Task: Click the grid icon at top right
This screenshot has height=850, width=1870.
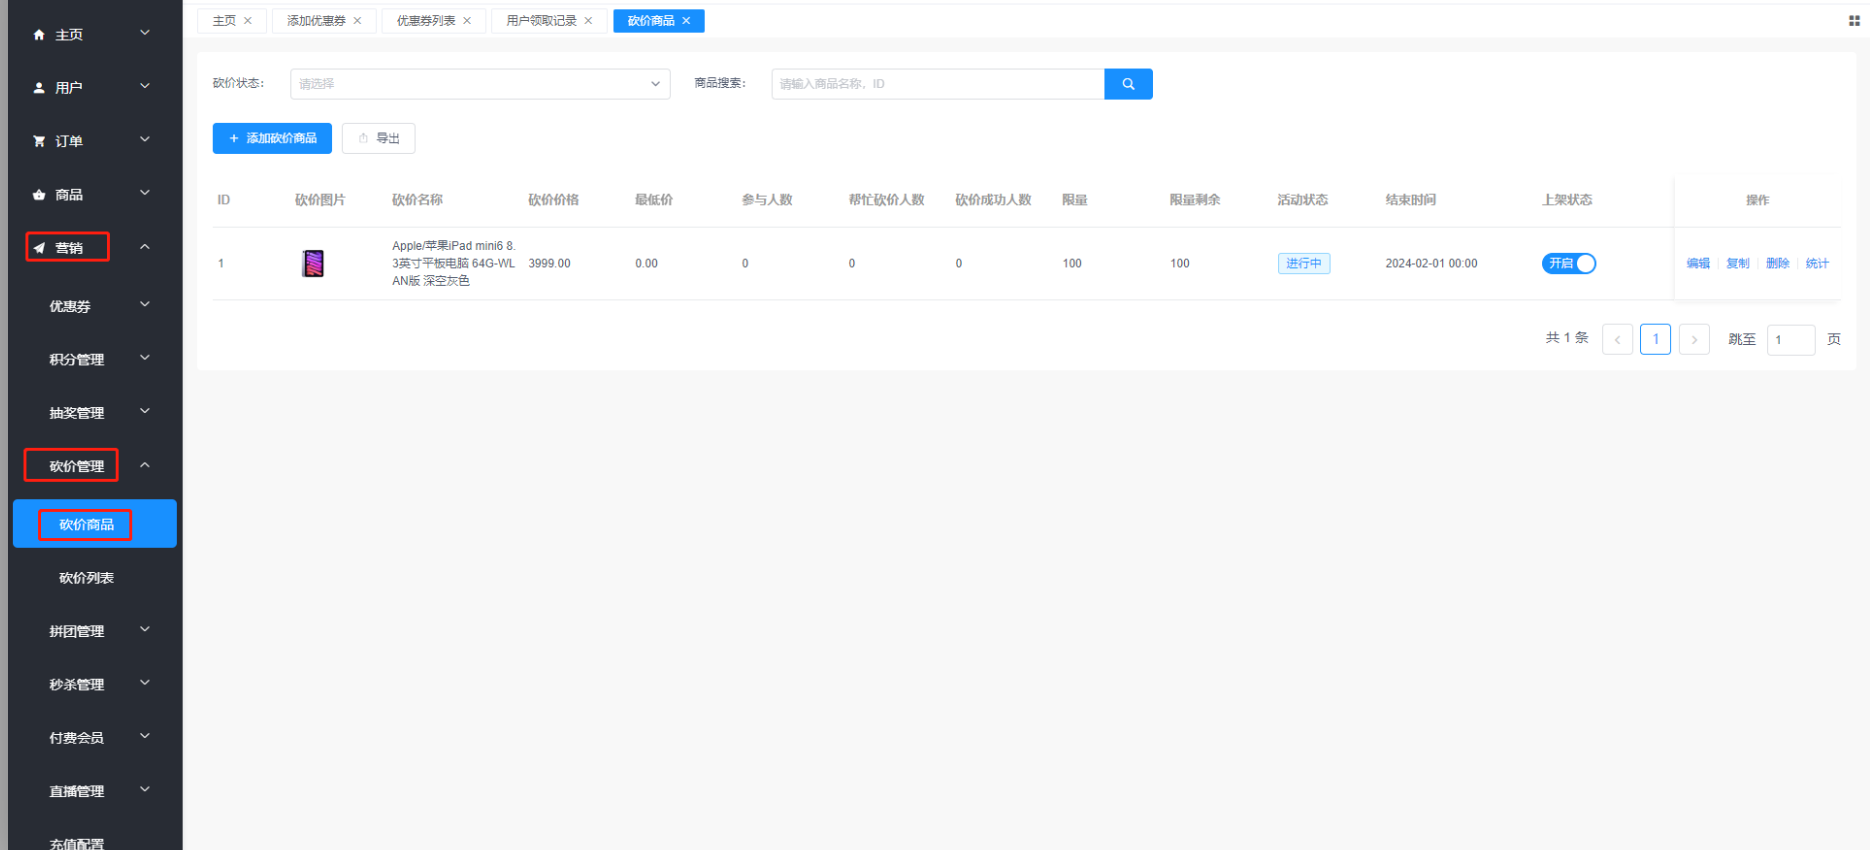Action: tap(1853, 21)
